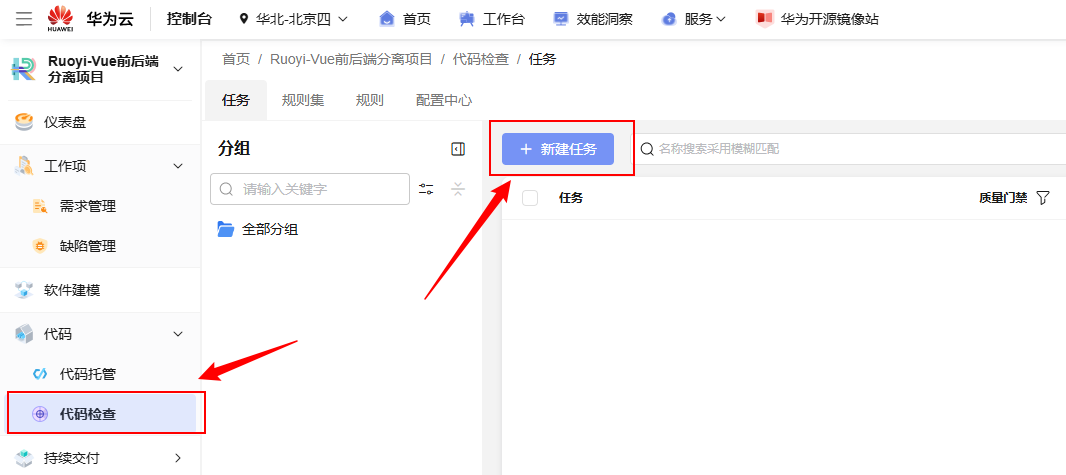Viewport: 1066px width, 475px height.
Task: Click the 代码检查 target icon
Action: [40, 413]
